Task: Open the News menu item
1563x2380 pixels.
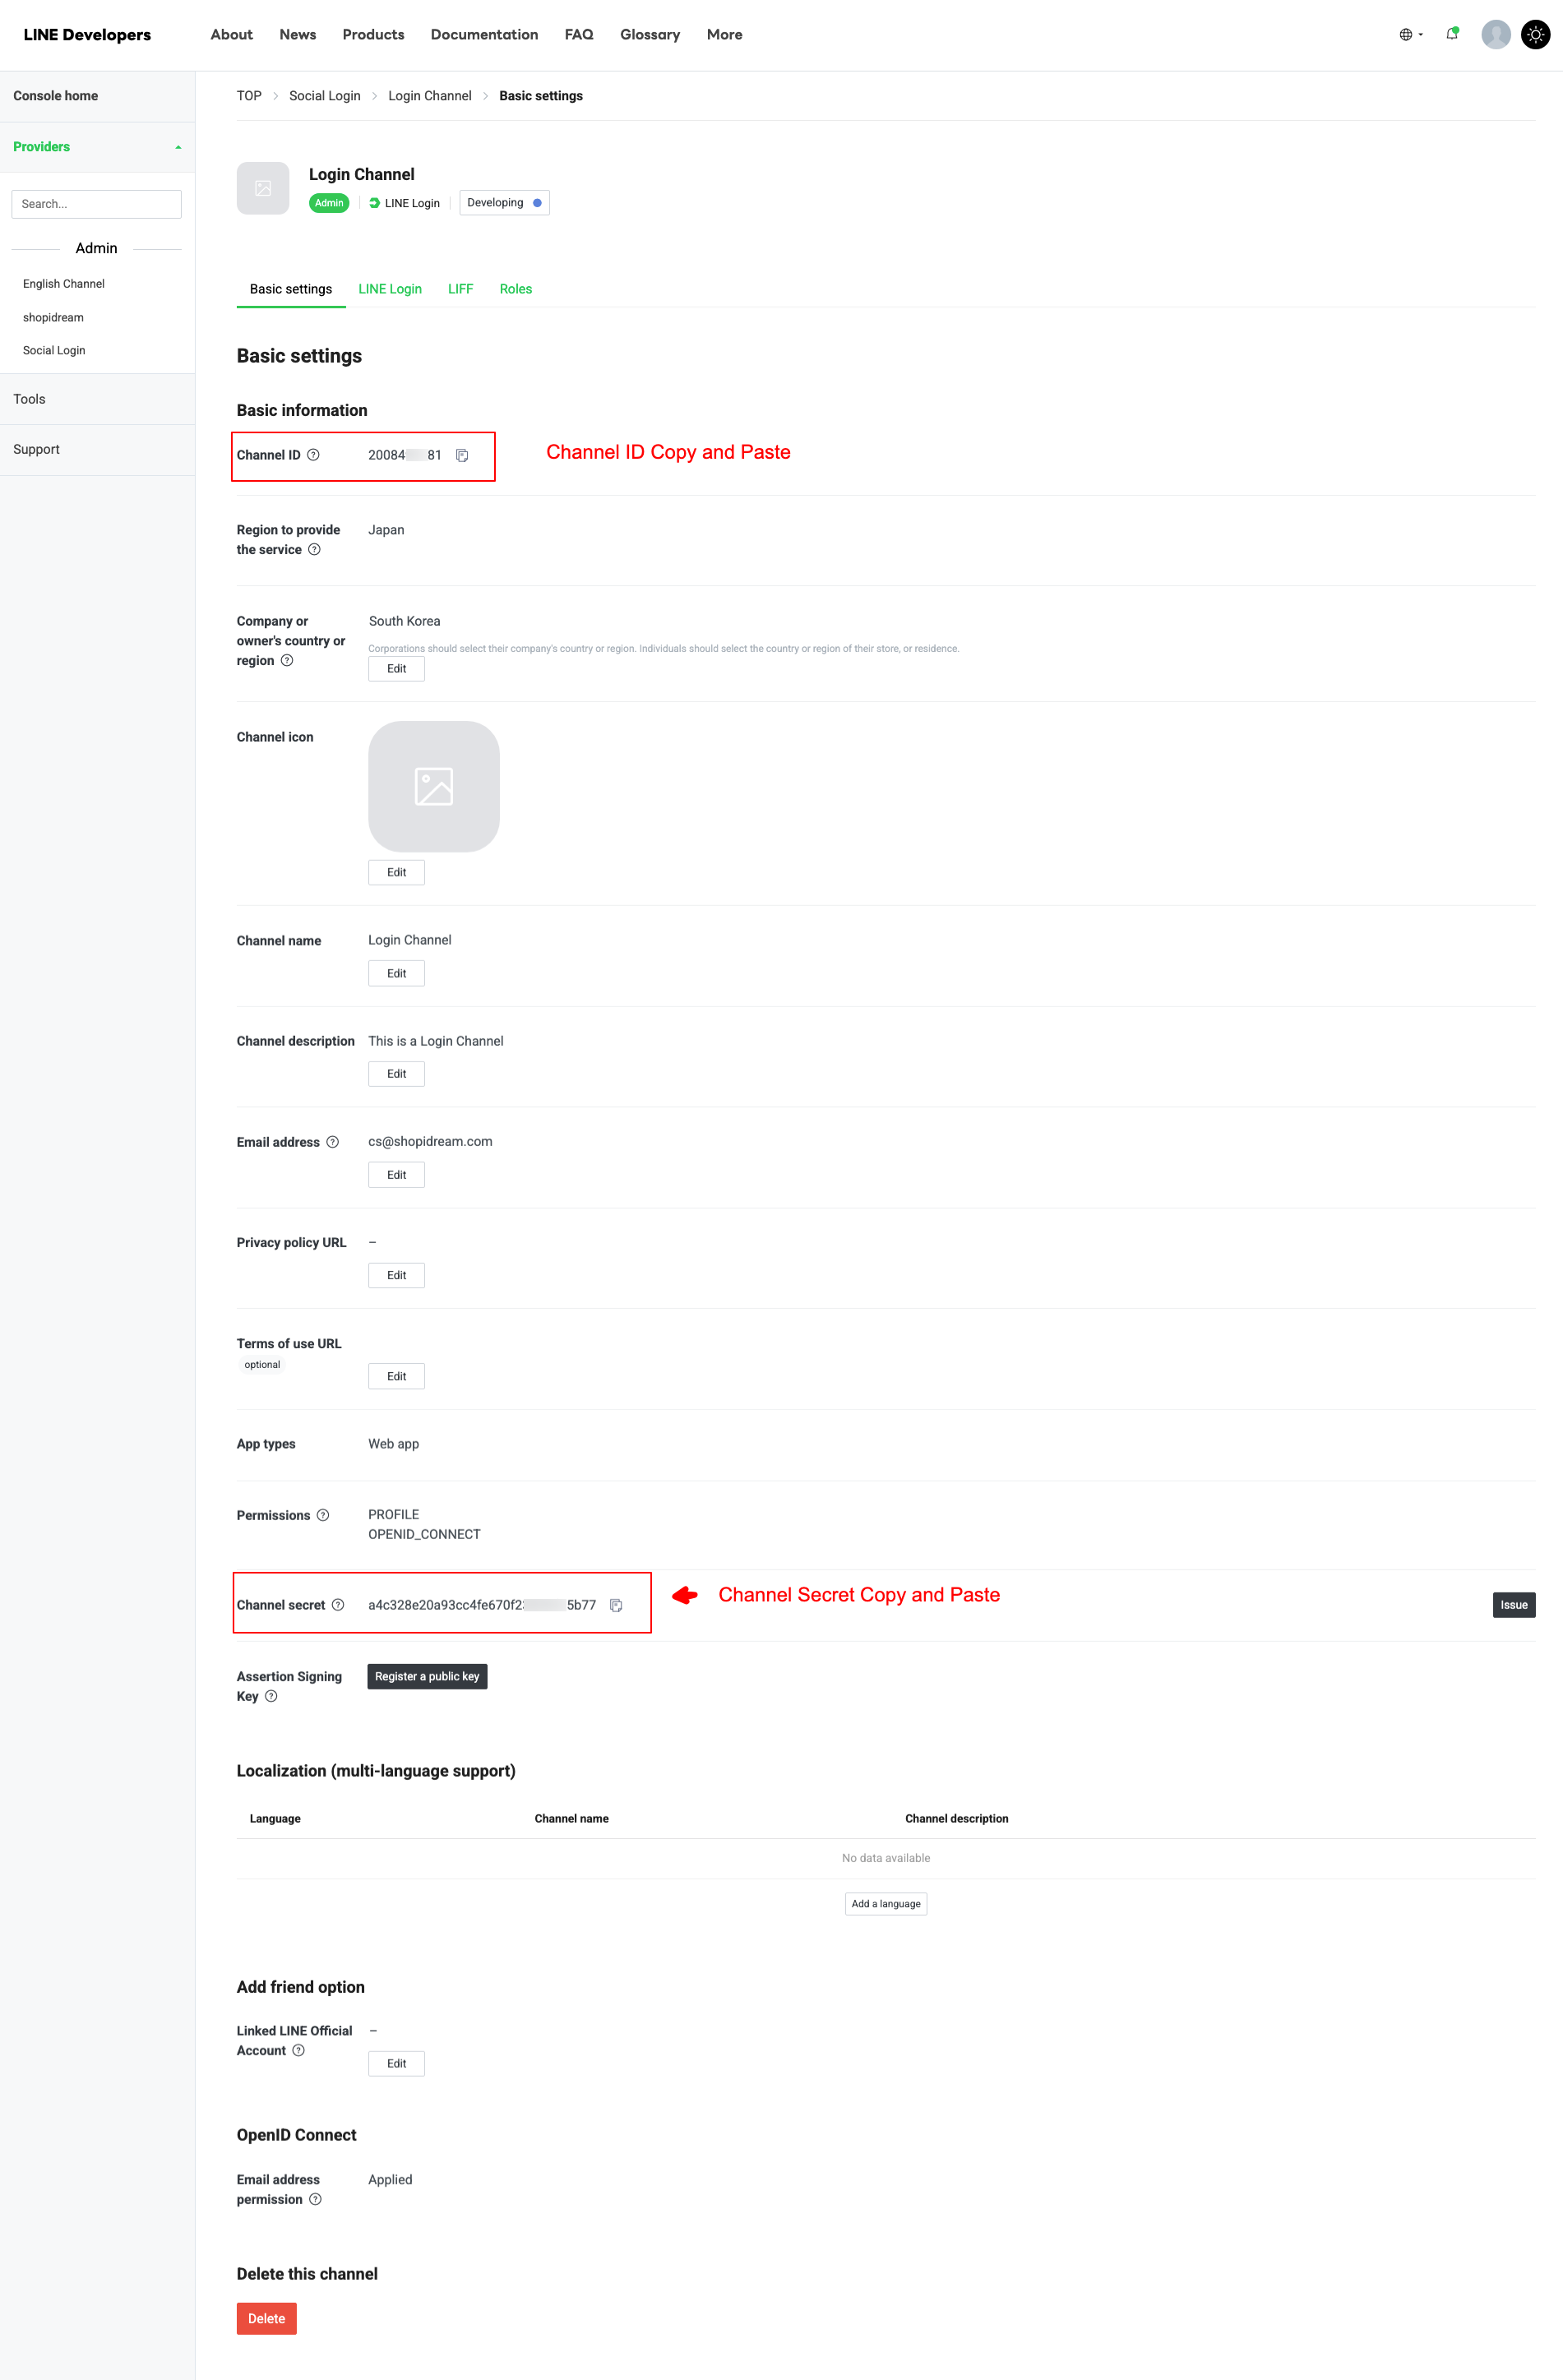Action: (x=298, y=35)
